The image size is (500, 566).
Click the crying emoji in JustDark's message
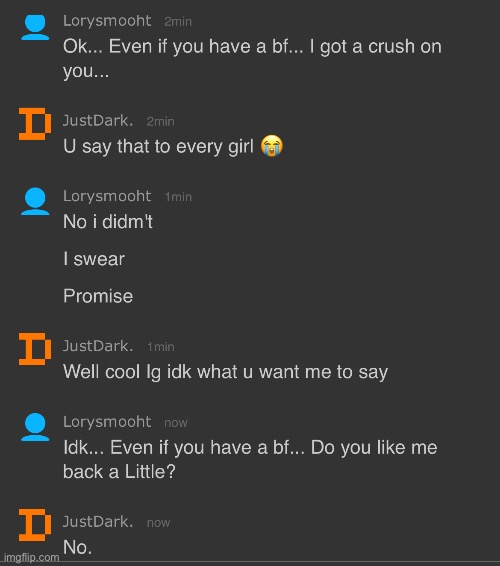coord(272,146)
